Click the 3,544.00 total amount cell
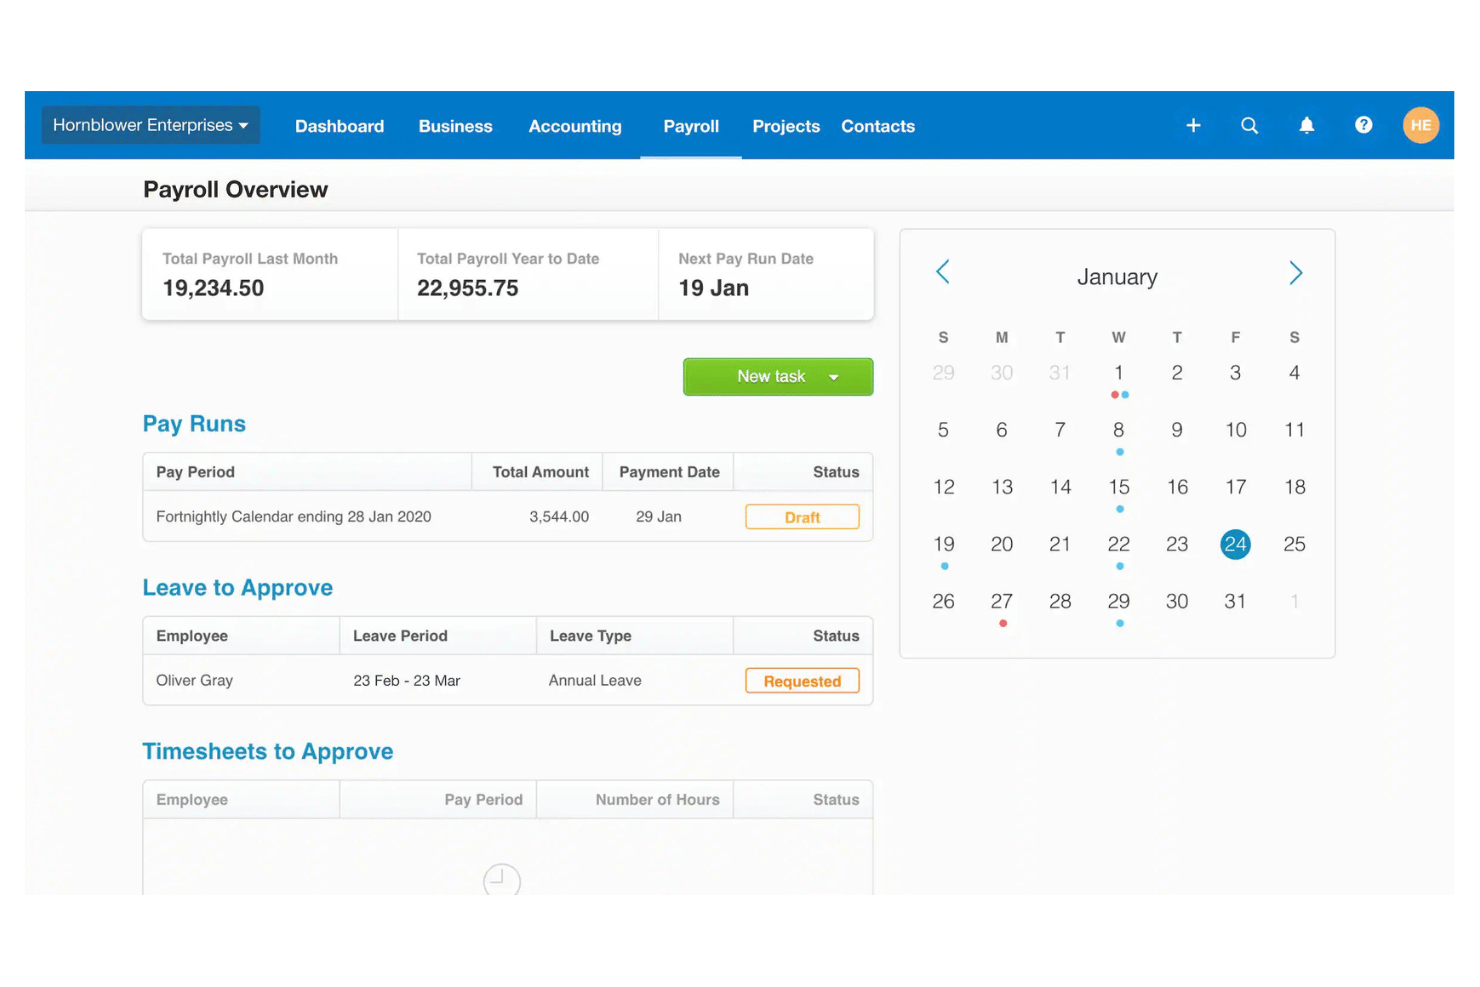Screen dimensions: 1480x987 [x=559, y=517]
